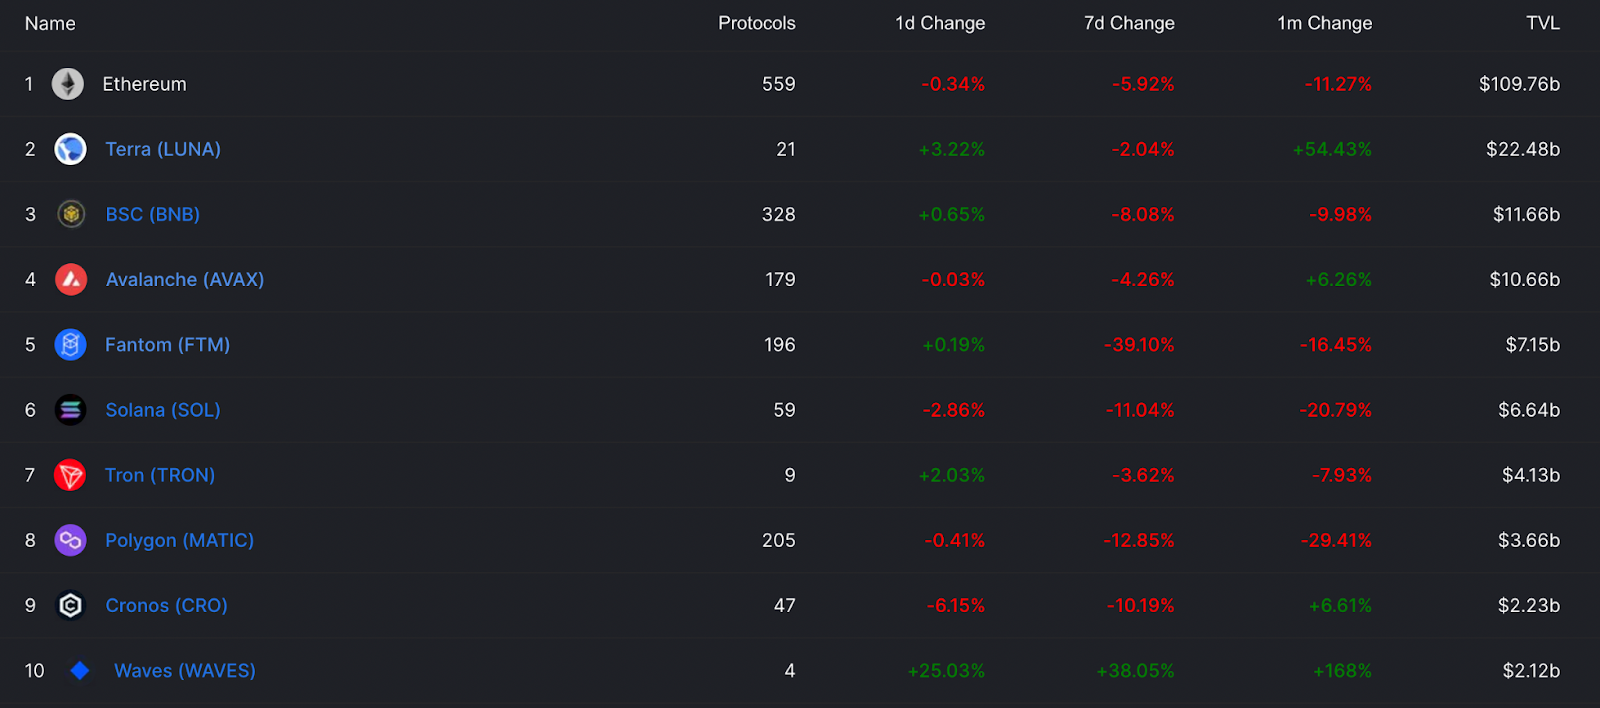The image size is (1600, 708).
Task: Click the BSC (BNB) logo icon
Action: click(70, 214)
